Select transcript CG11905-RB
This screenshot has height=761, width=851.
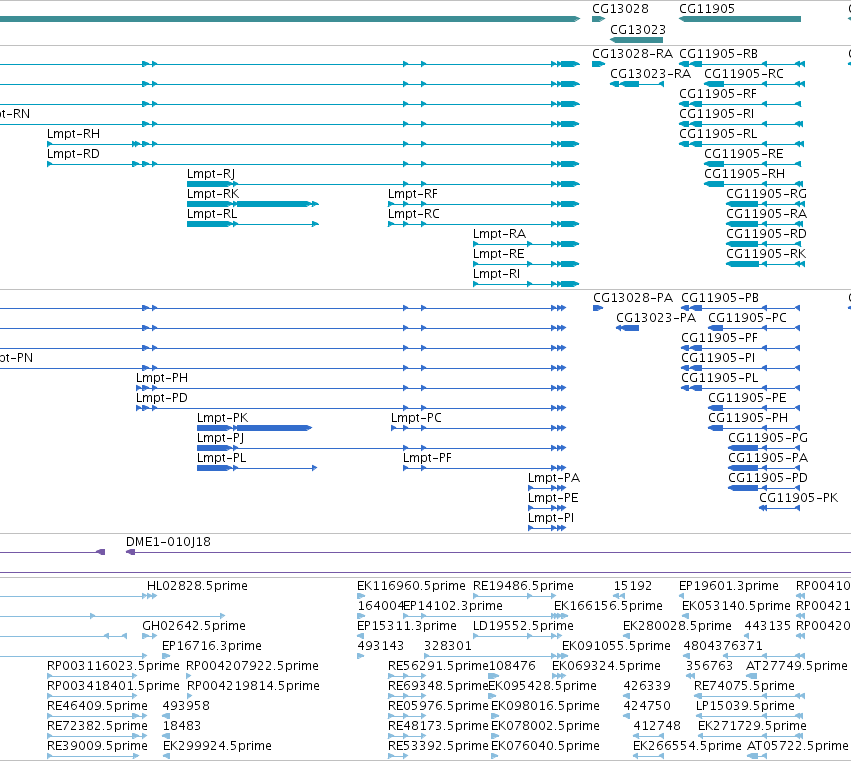coord(718,54)
